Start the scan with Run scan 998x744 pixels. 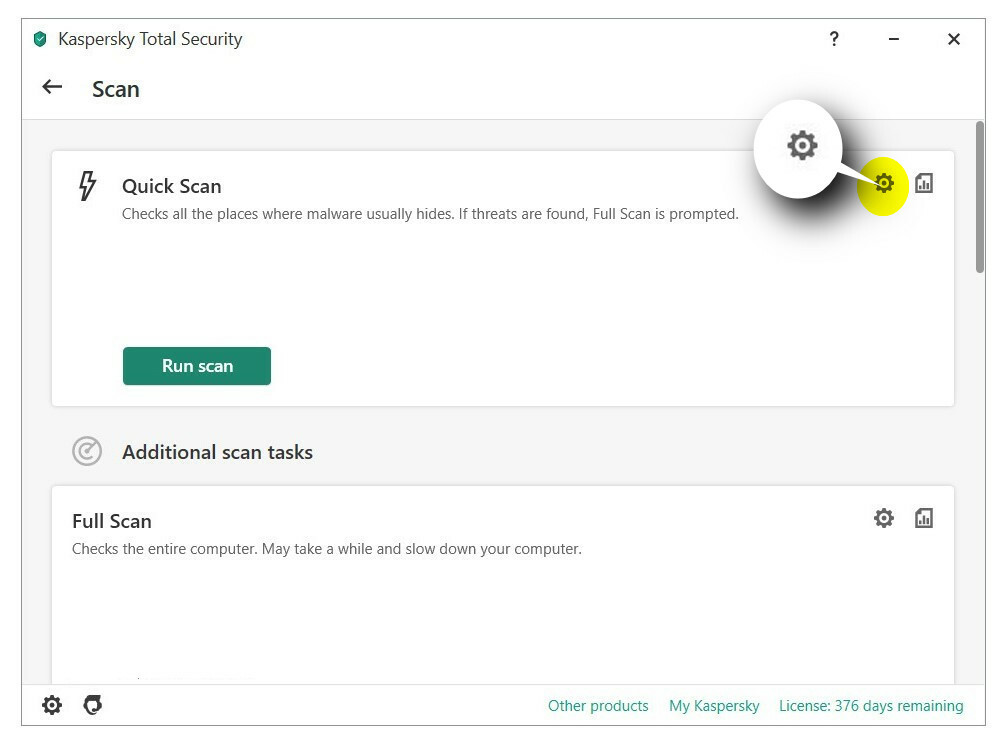pos(197,366)
